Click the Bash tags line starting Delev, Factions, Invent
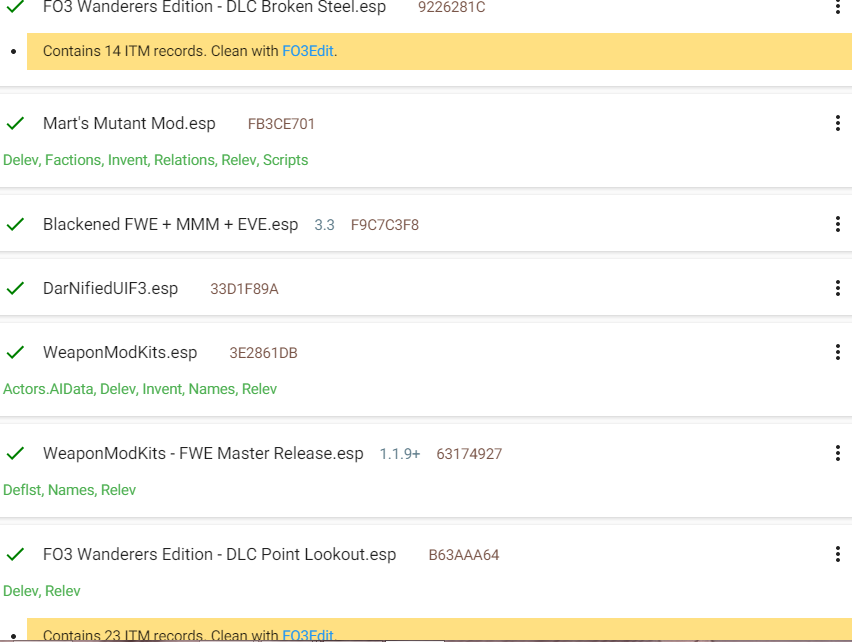 pos(155,160)
